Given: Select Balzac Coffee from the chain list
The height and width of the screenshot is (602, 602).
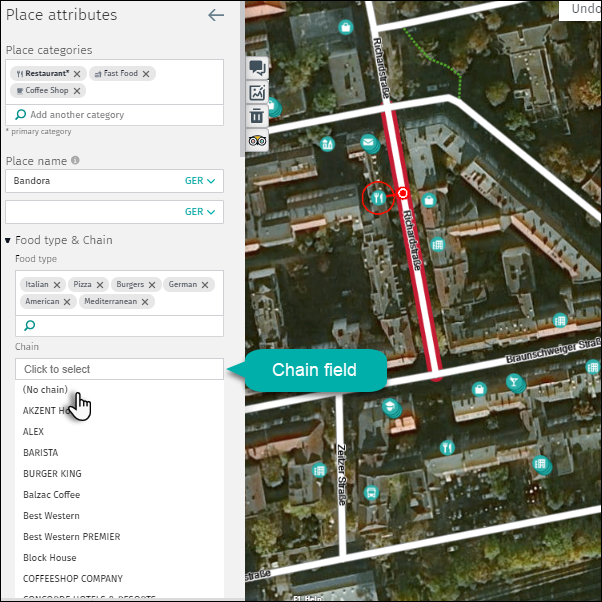Looking at the screenshot, I should (x=51, y=495).
